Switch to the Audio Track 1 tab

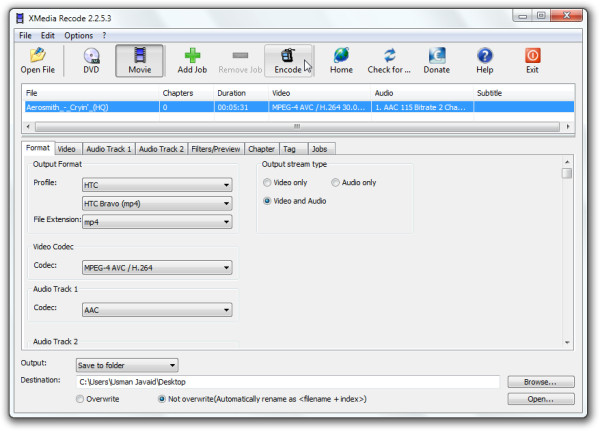(109, 149)
